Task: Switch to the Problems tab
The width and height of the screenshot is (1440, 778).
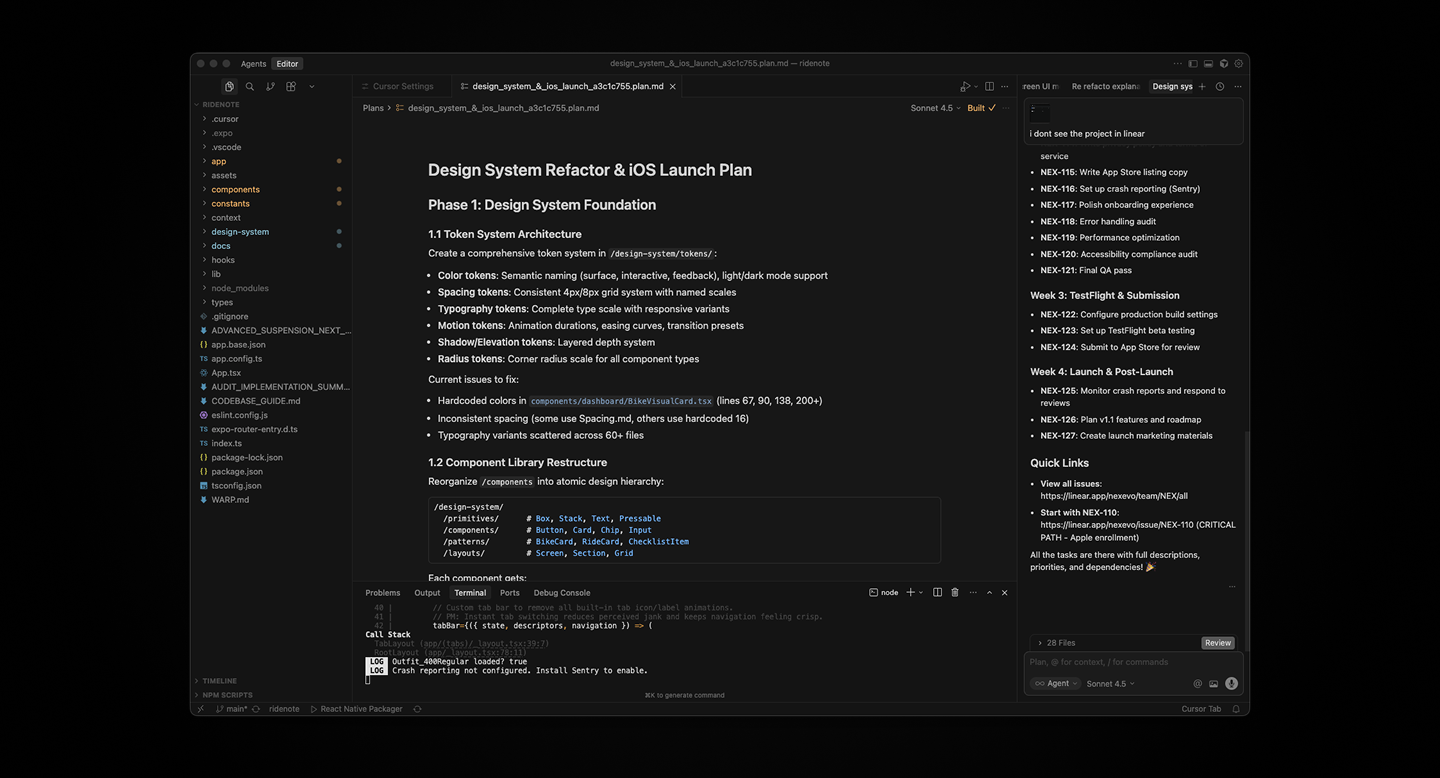Action: pyautogui.click(x=382, y=592)
